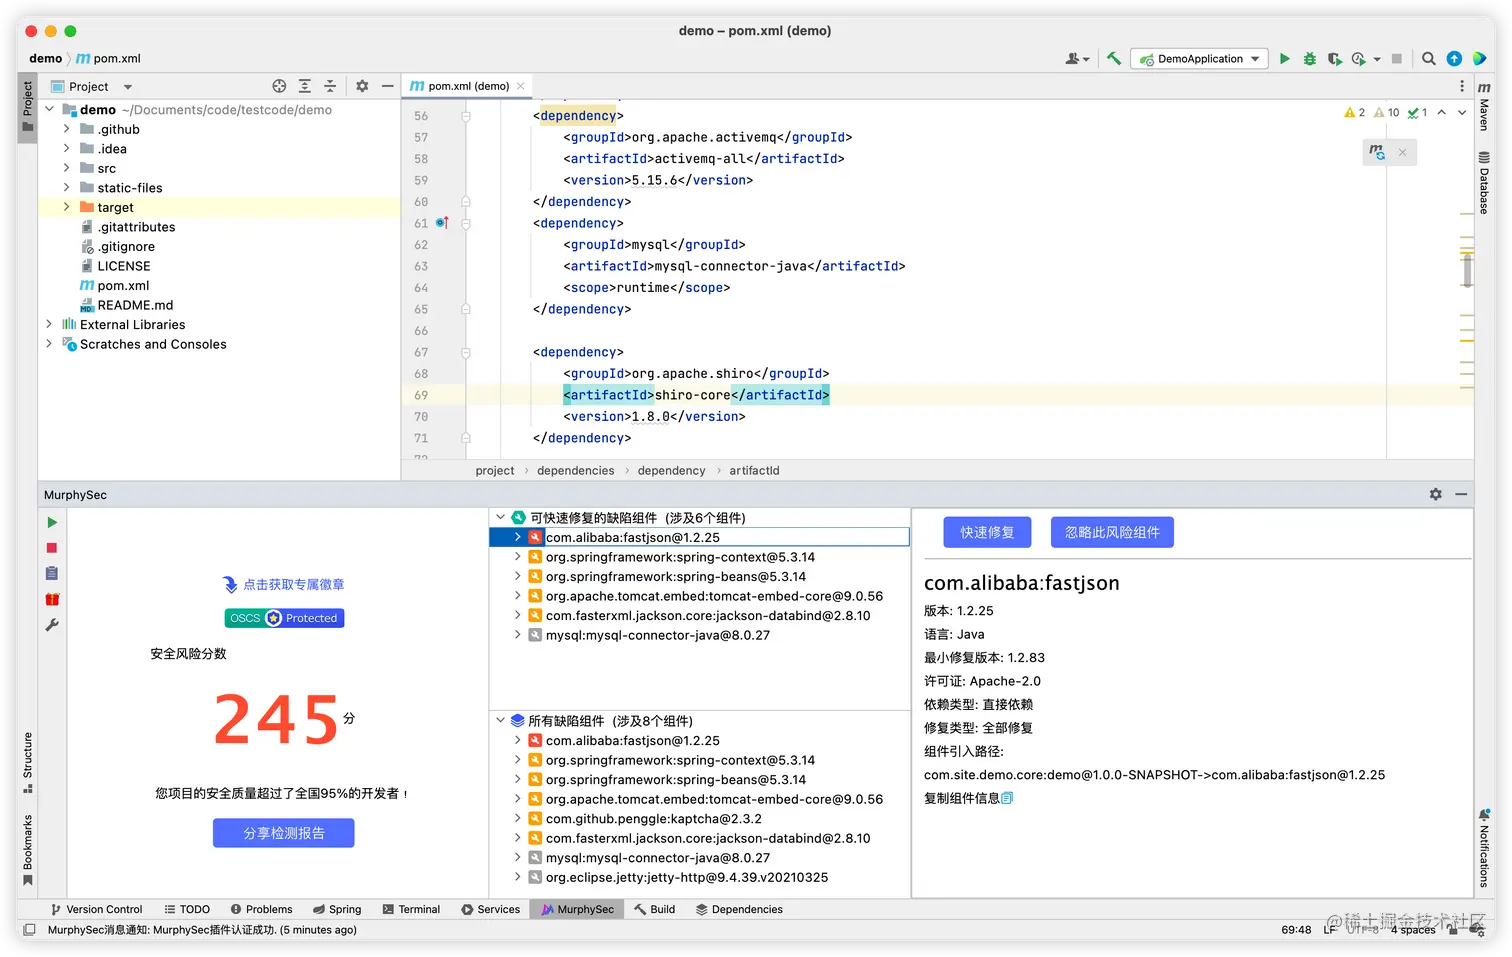1512x957 pixels.
Task: Click the IDE update arrow icon
Action: click(1454, 59)
